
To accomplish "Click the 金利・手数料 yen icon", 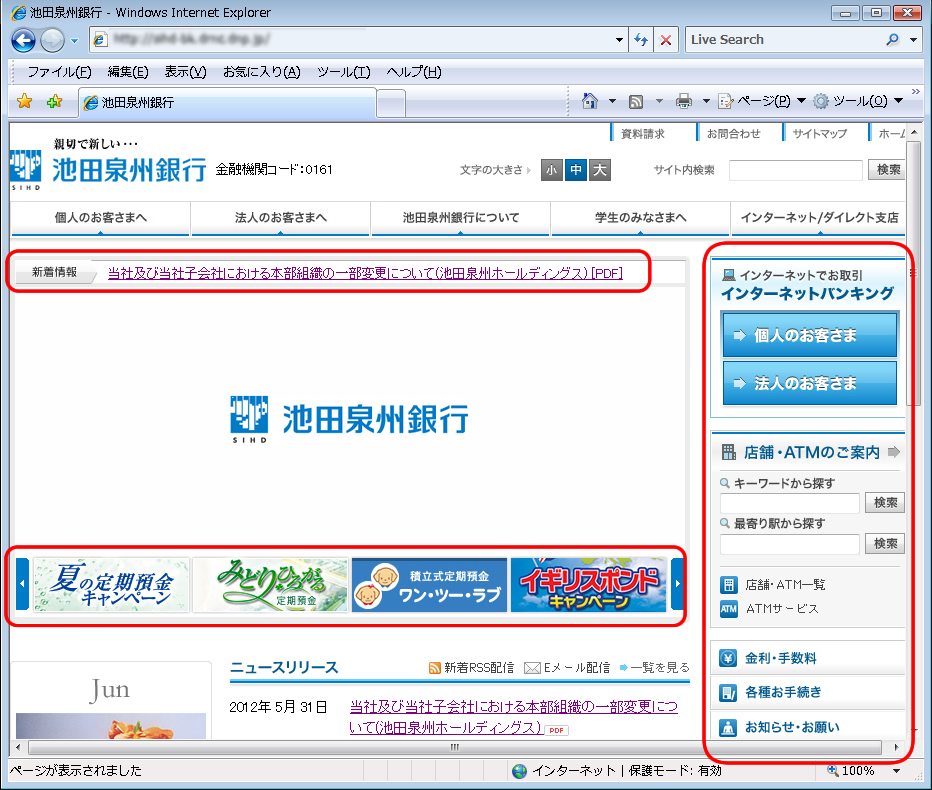I will pos(728,658).
